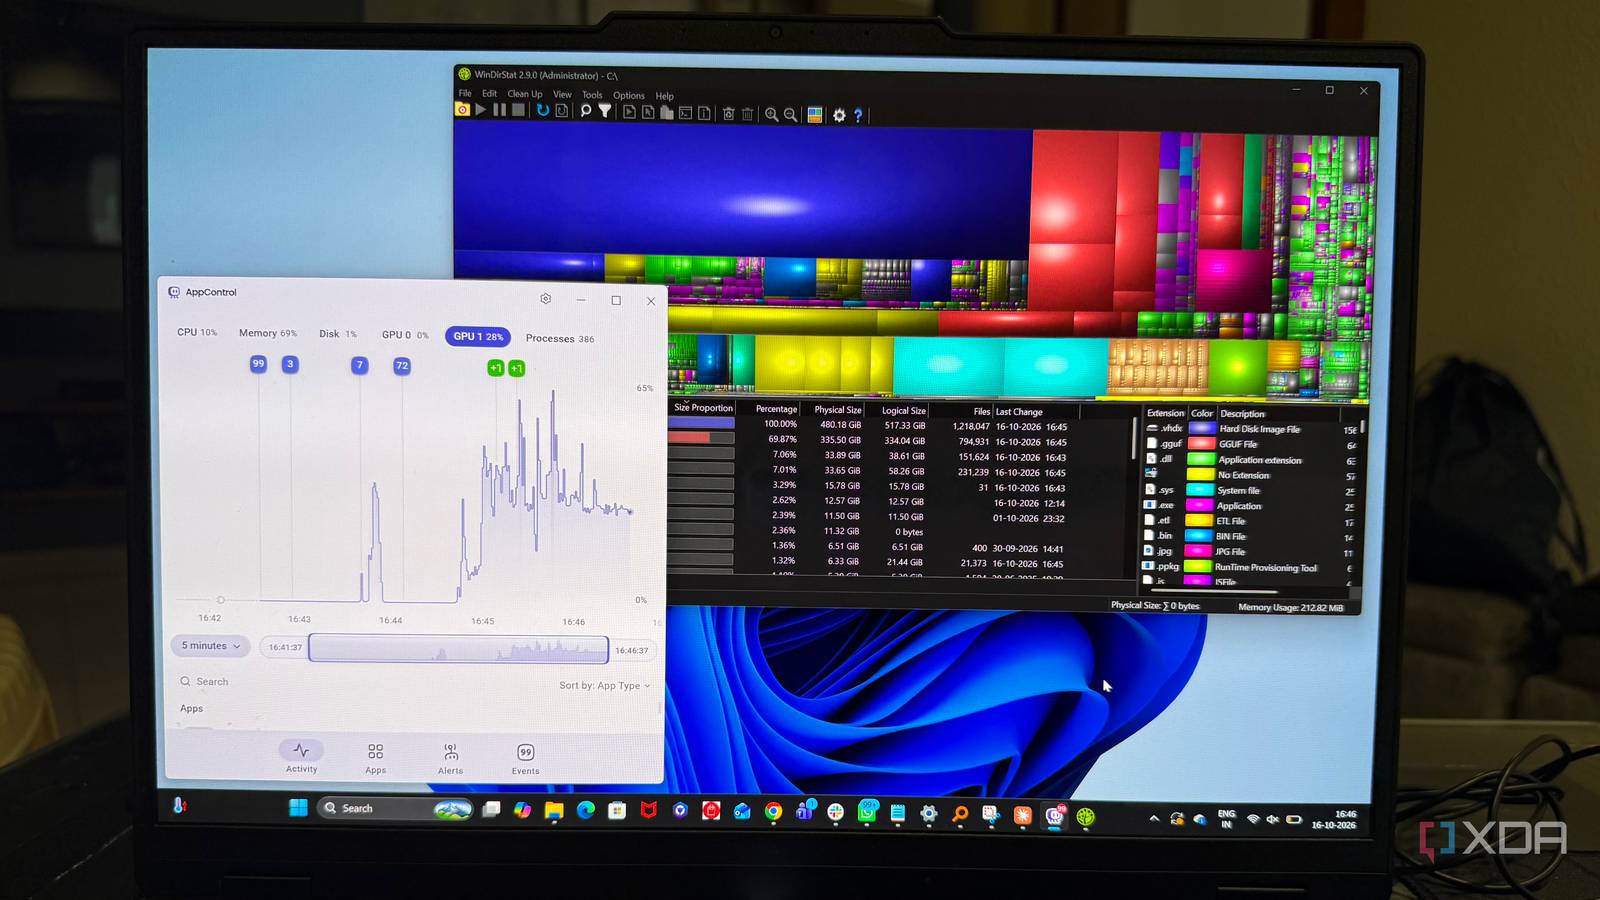Switch to the Memory tab in AppControl

click(268, 333)
